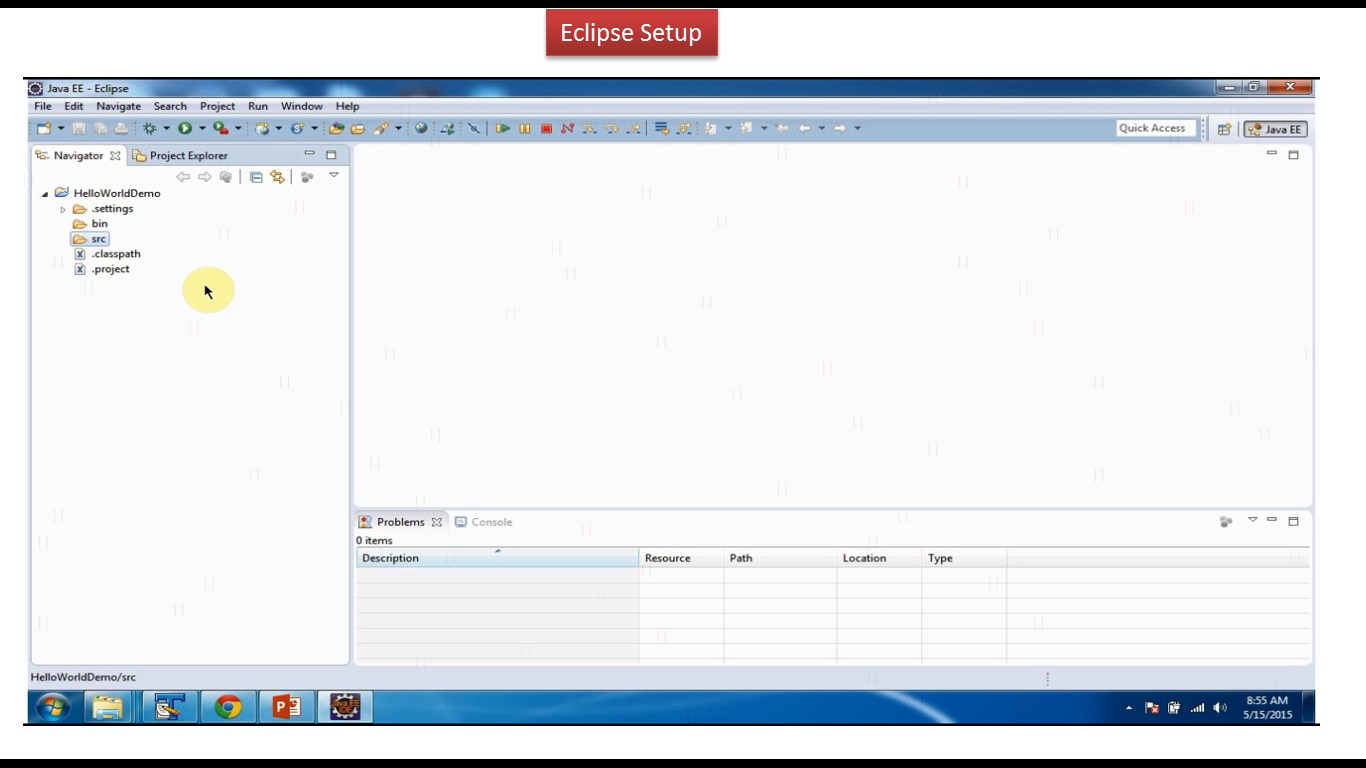Click the Back navigation arrow in main toolbar
This screenshot has width=1366, height=768.
coord(804,128)
